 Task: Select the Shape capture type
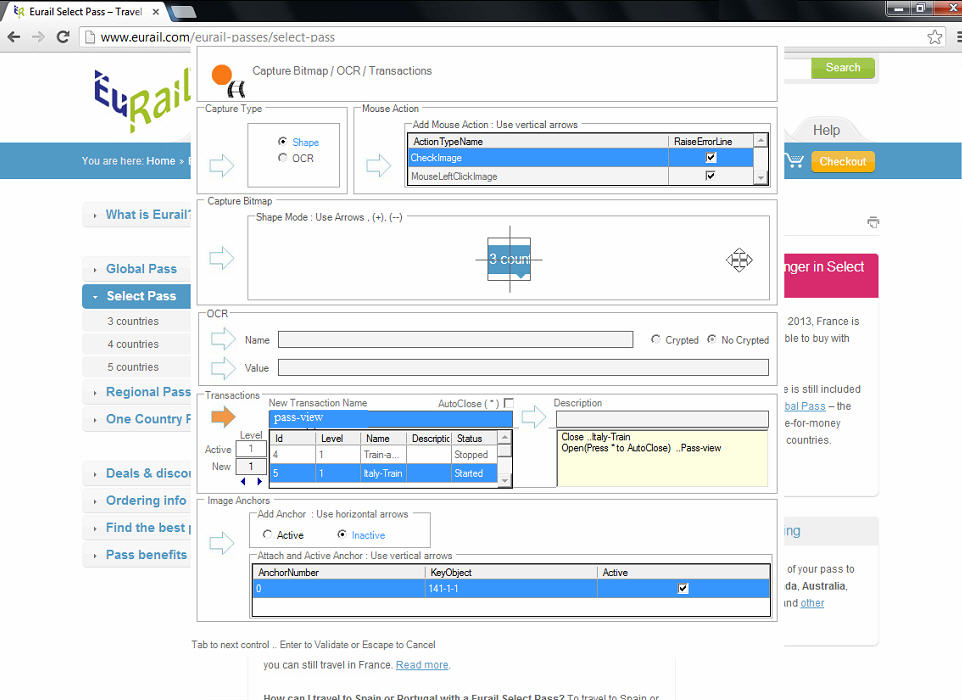[x=282, y=141]
